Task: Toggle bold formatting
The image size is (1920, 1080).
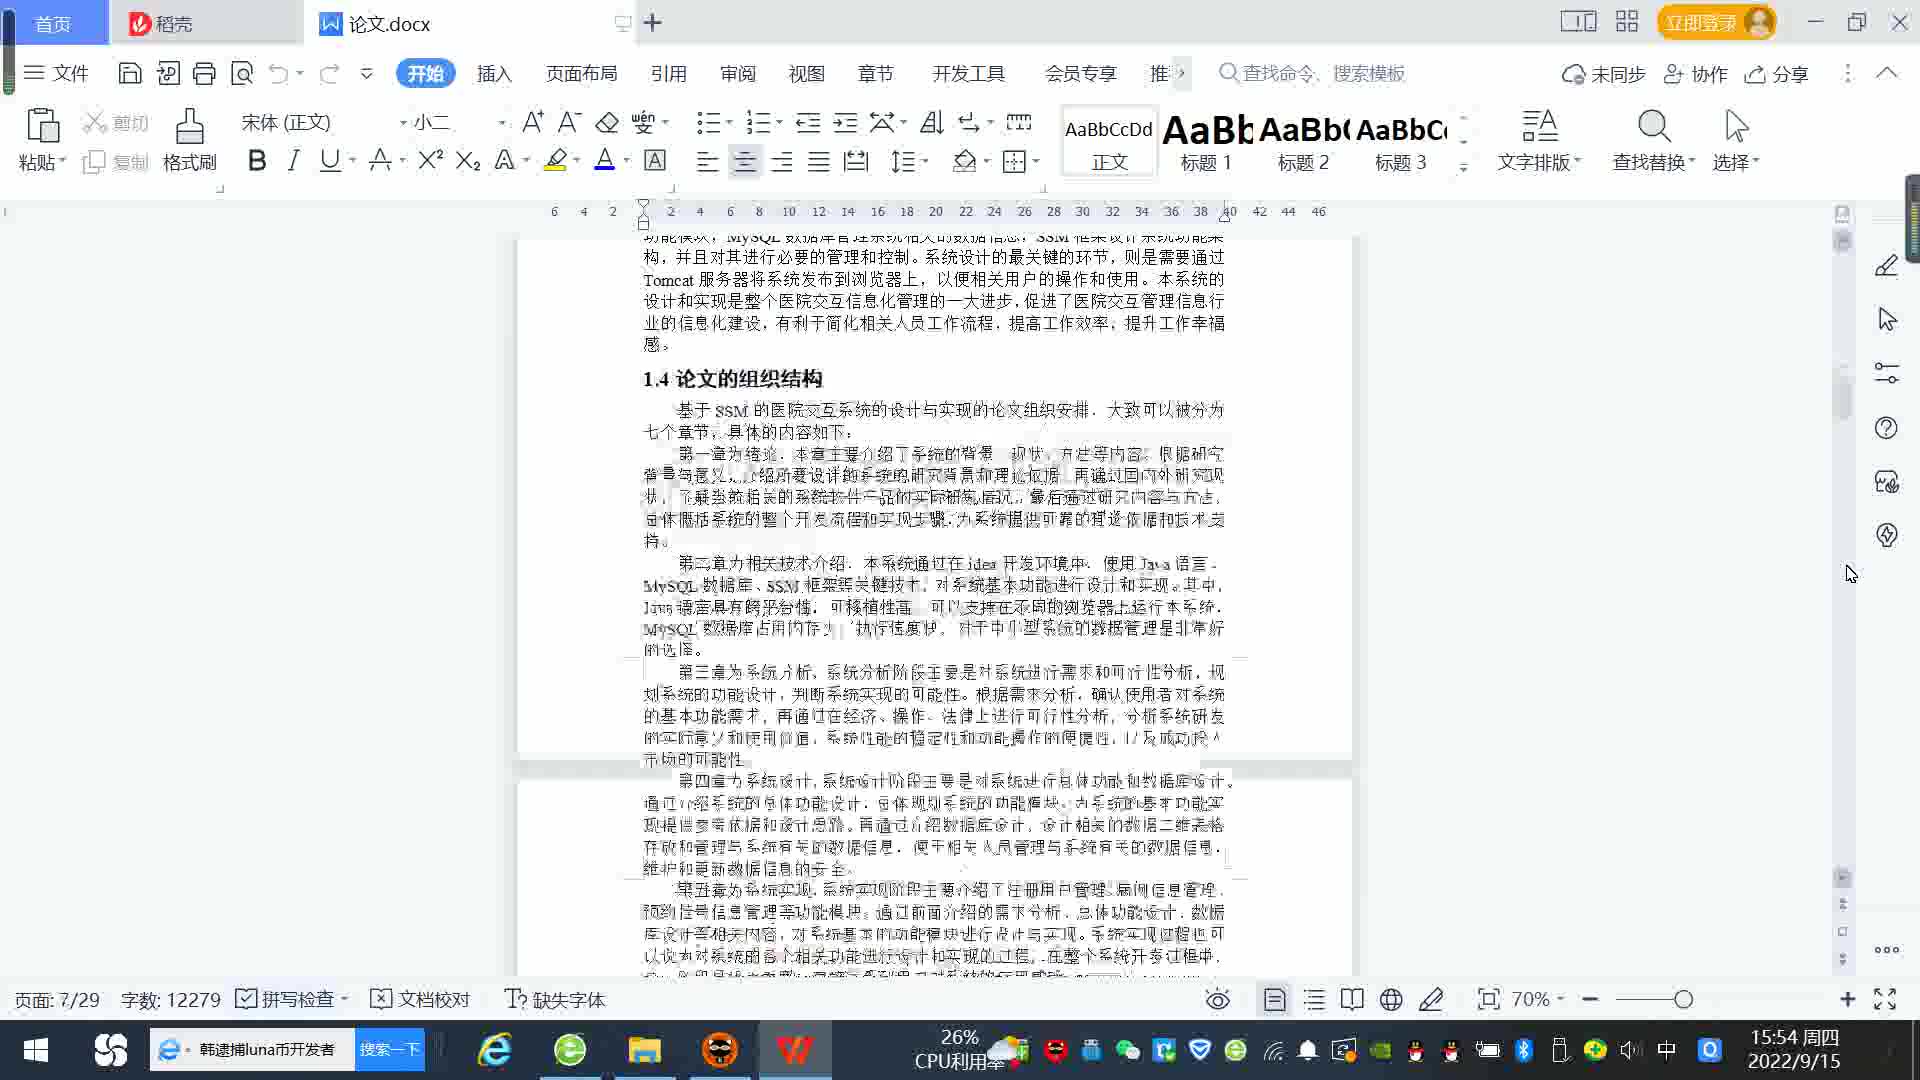Action: [257, 161]
